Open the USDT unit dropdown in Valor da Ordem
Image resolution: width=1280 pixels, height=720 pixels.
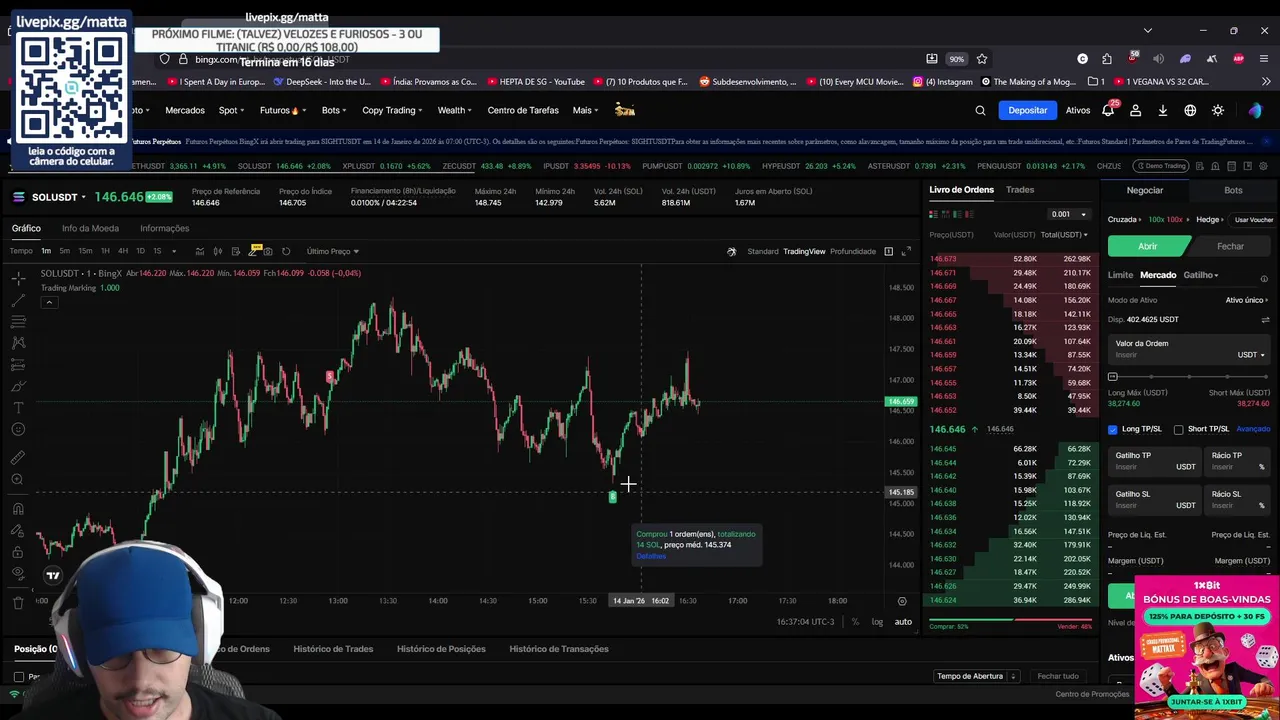point(1251,355)
